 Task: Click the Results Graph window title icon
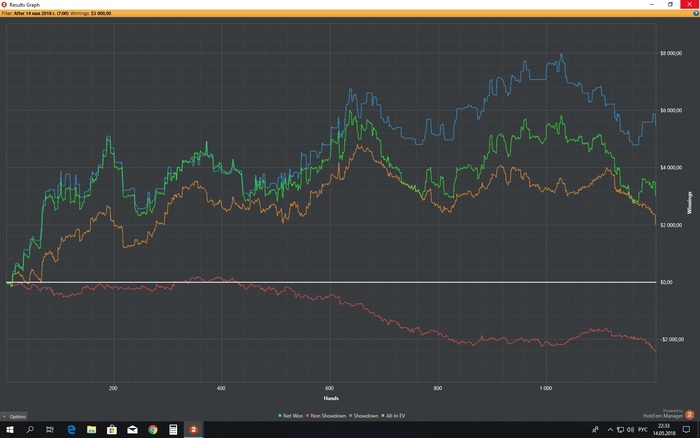[4, 4]
